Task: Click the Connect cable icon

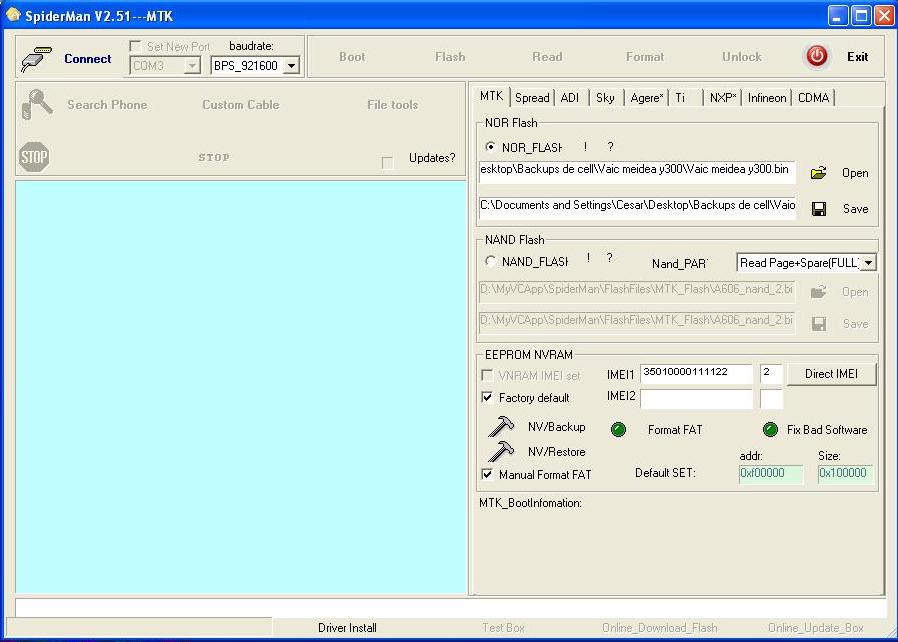Action: point(36,58)
